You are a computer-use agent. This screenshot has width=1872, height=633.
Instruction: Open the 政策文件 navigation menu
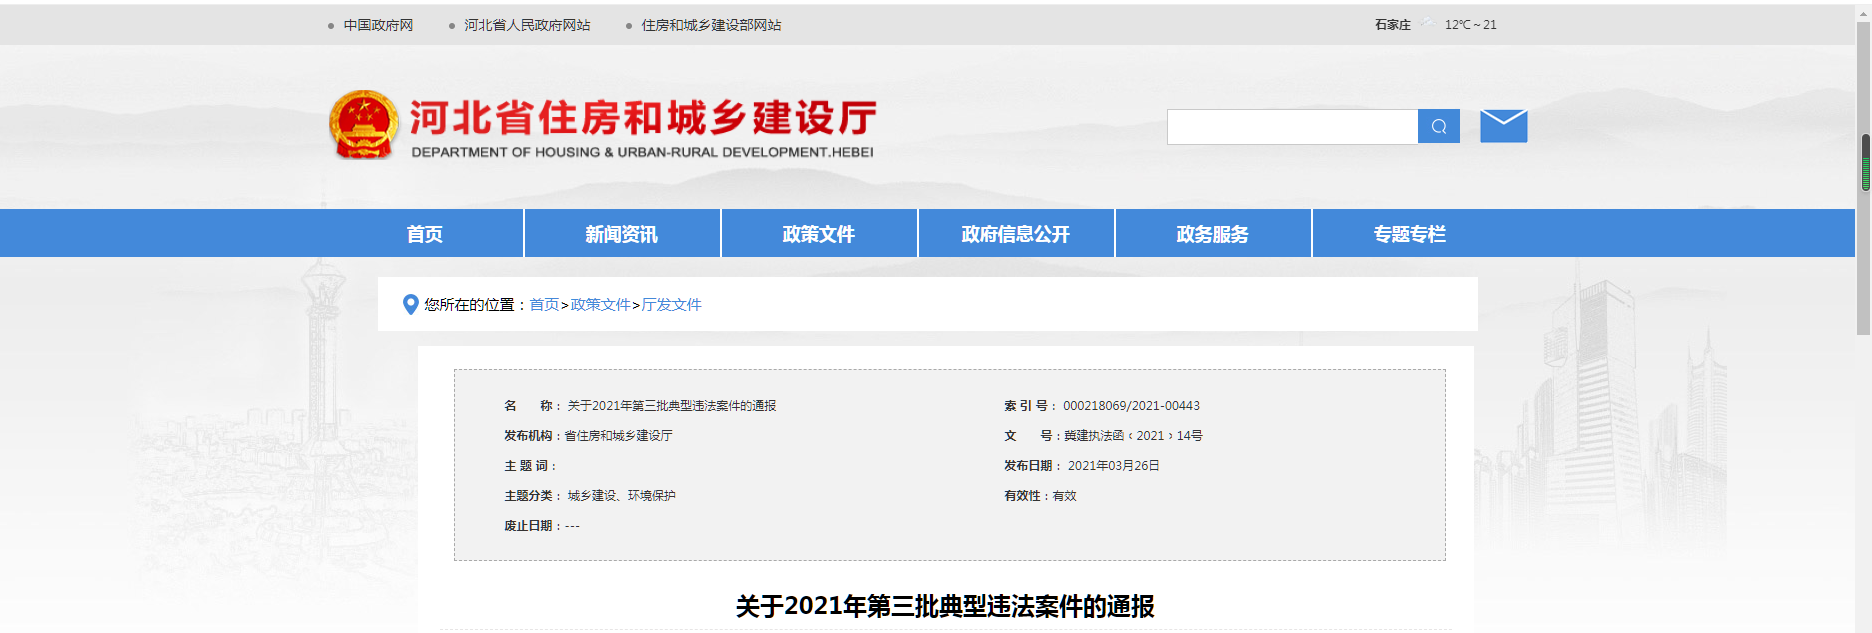click(x=818, y=233)
